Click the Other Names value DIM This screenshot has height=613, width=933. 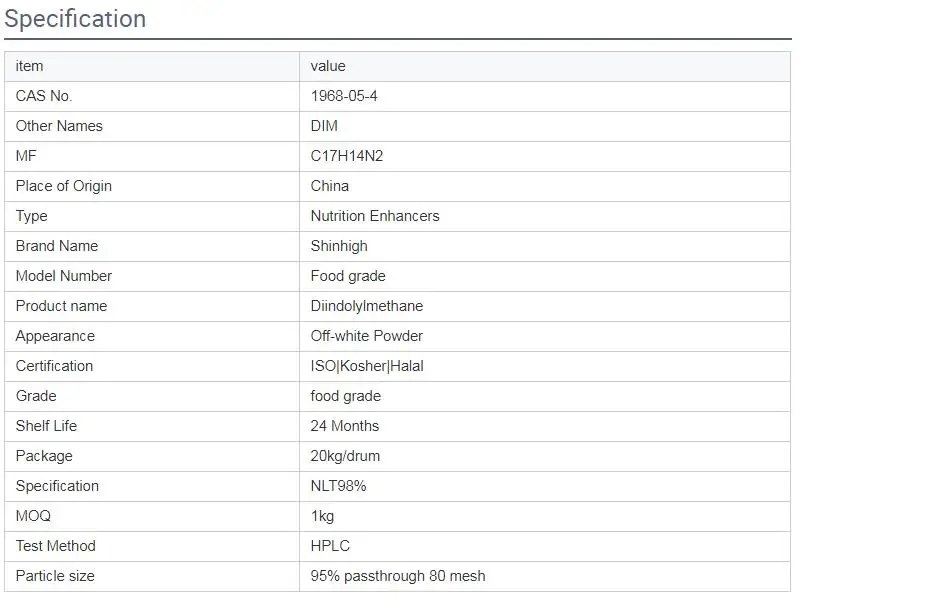click(x=324, y=126)
